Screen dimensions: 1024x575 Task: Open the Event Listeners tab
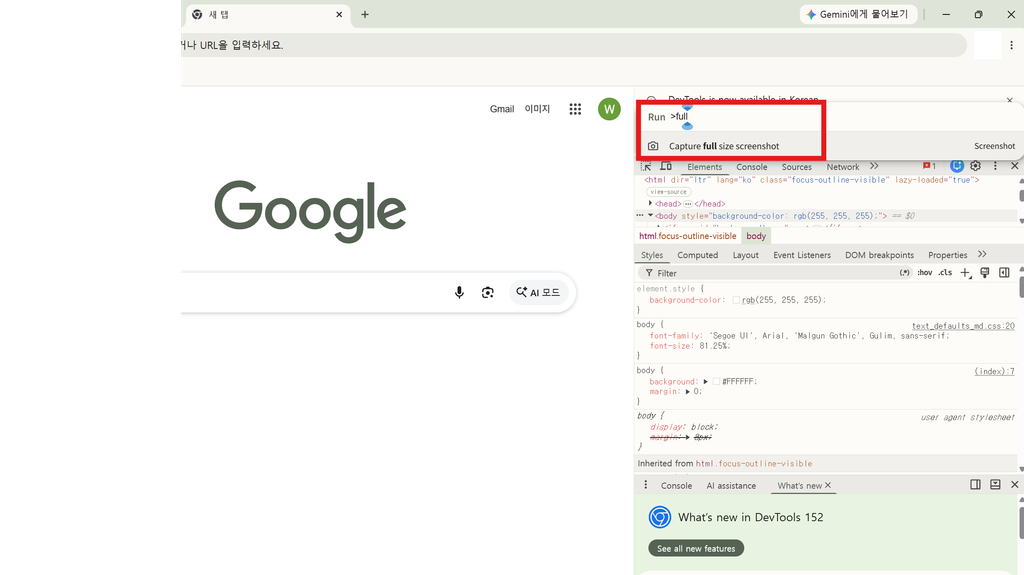(x=802, y=255)
